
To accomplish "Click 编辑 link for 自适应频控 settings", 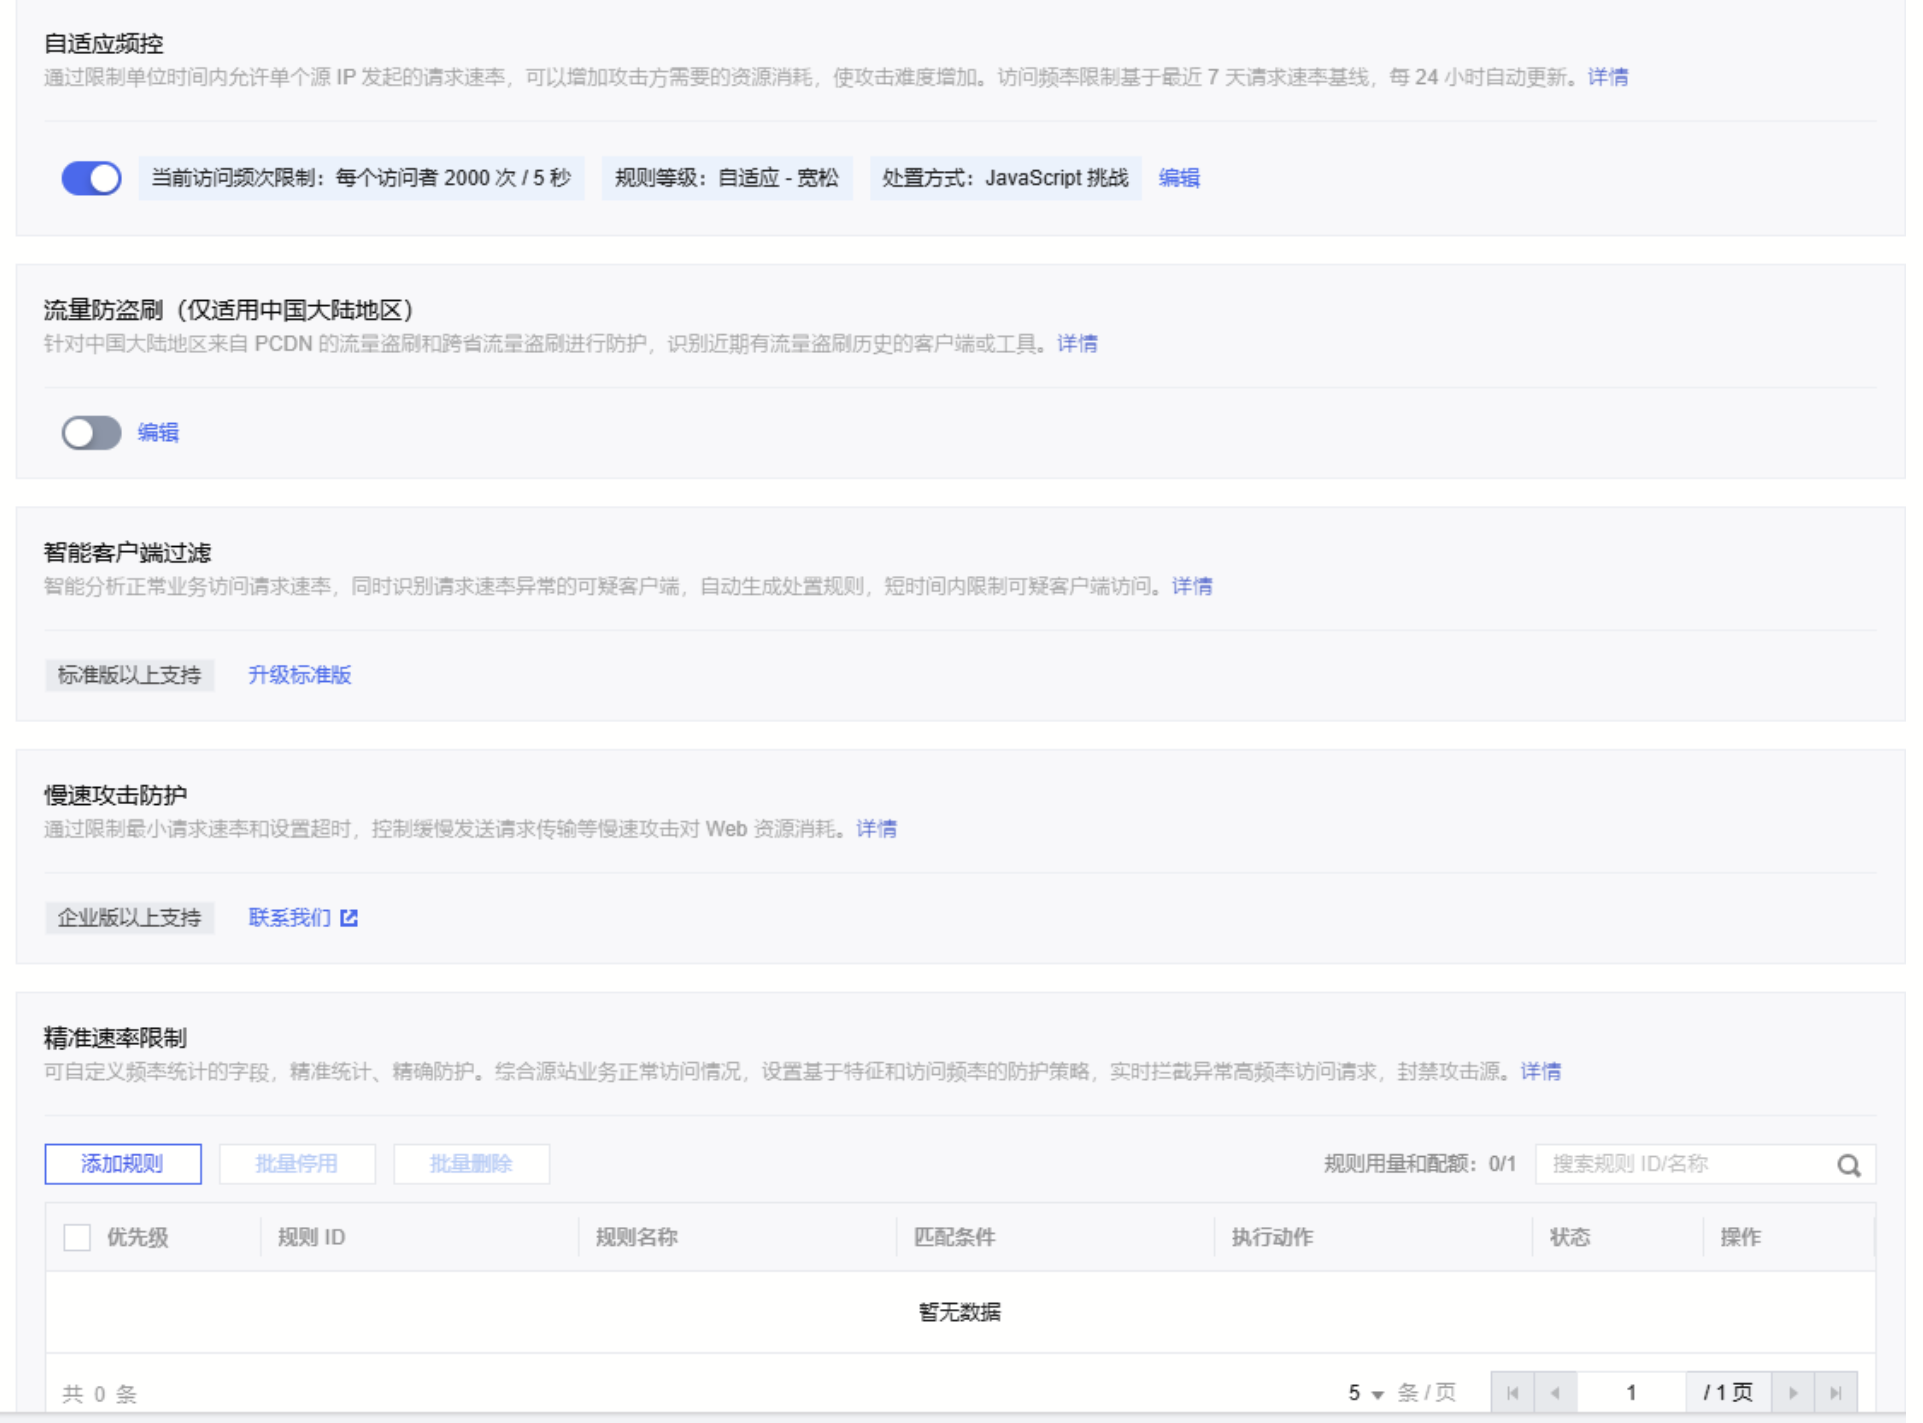I will coord(1178,178).
